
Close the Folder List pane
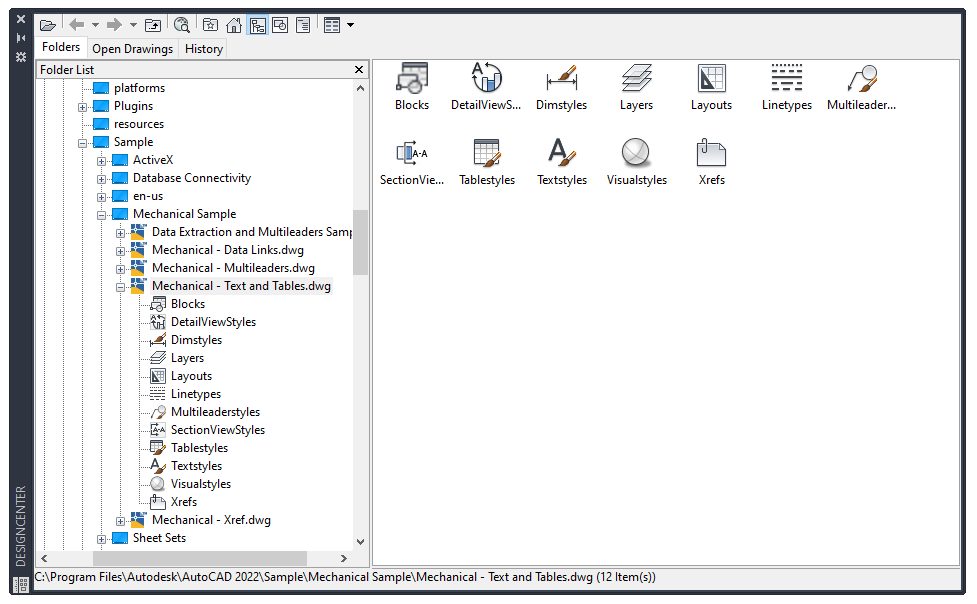359,70
